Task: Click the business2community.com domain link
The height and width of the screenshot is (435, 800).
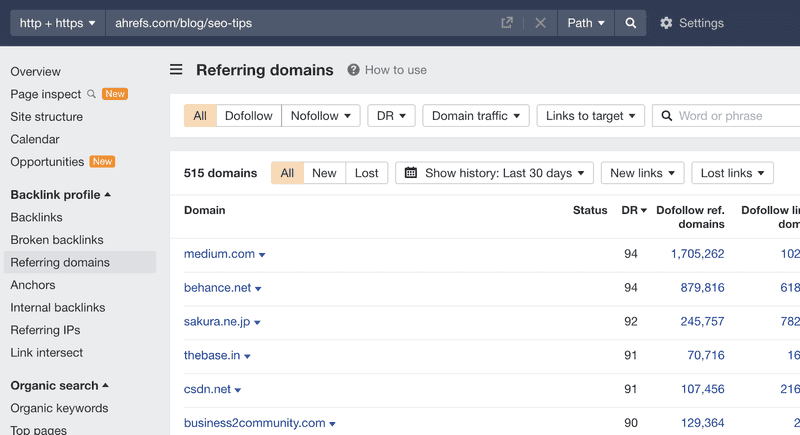Action: pyautogui.click(x=254, y=423)
